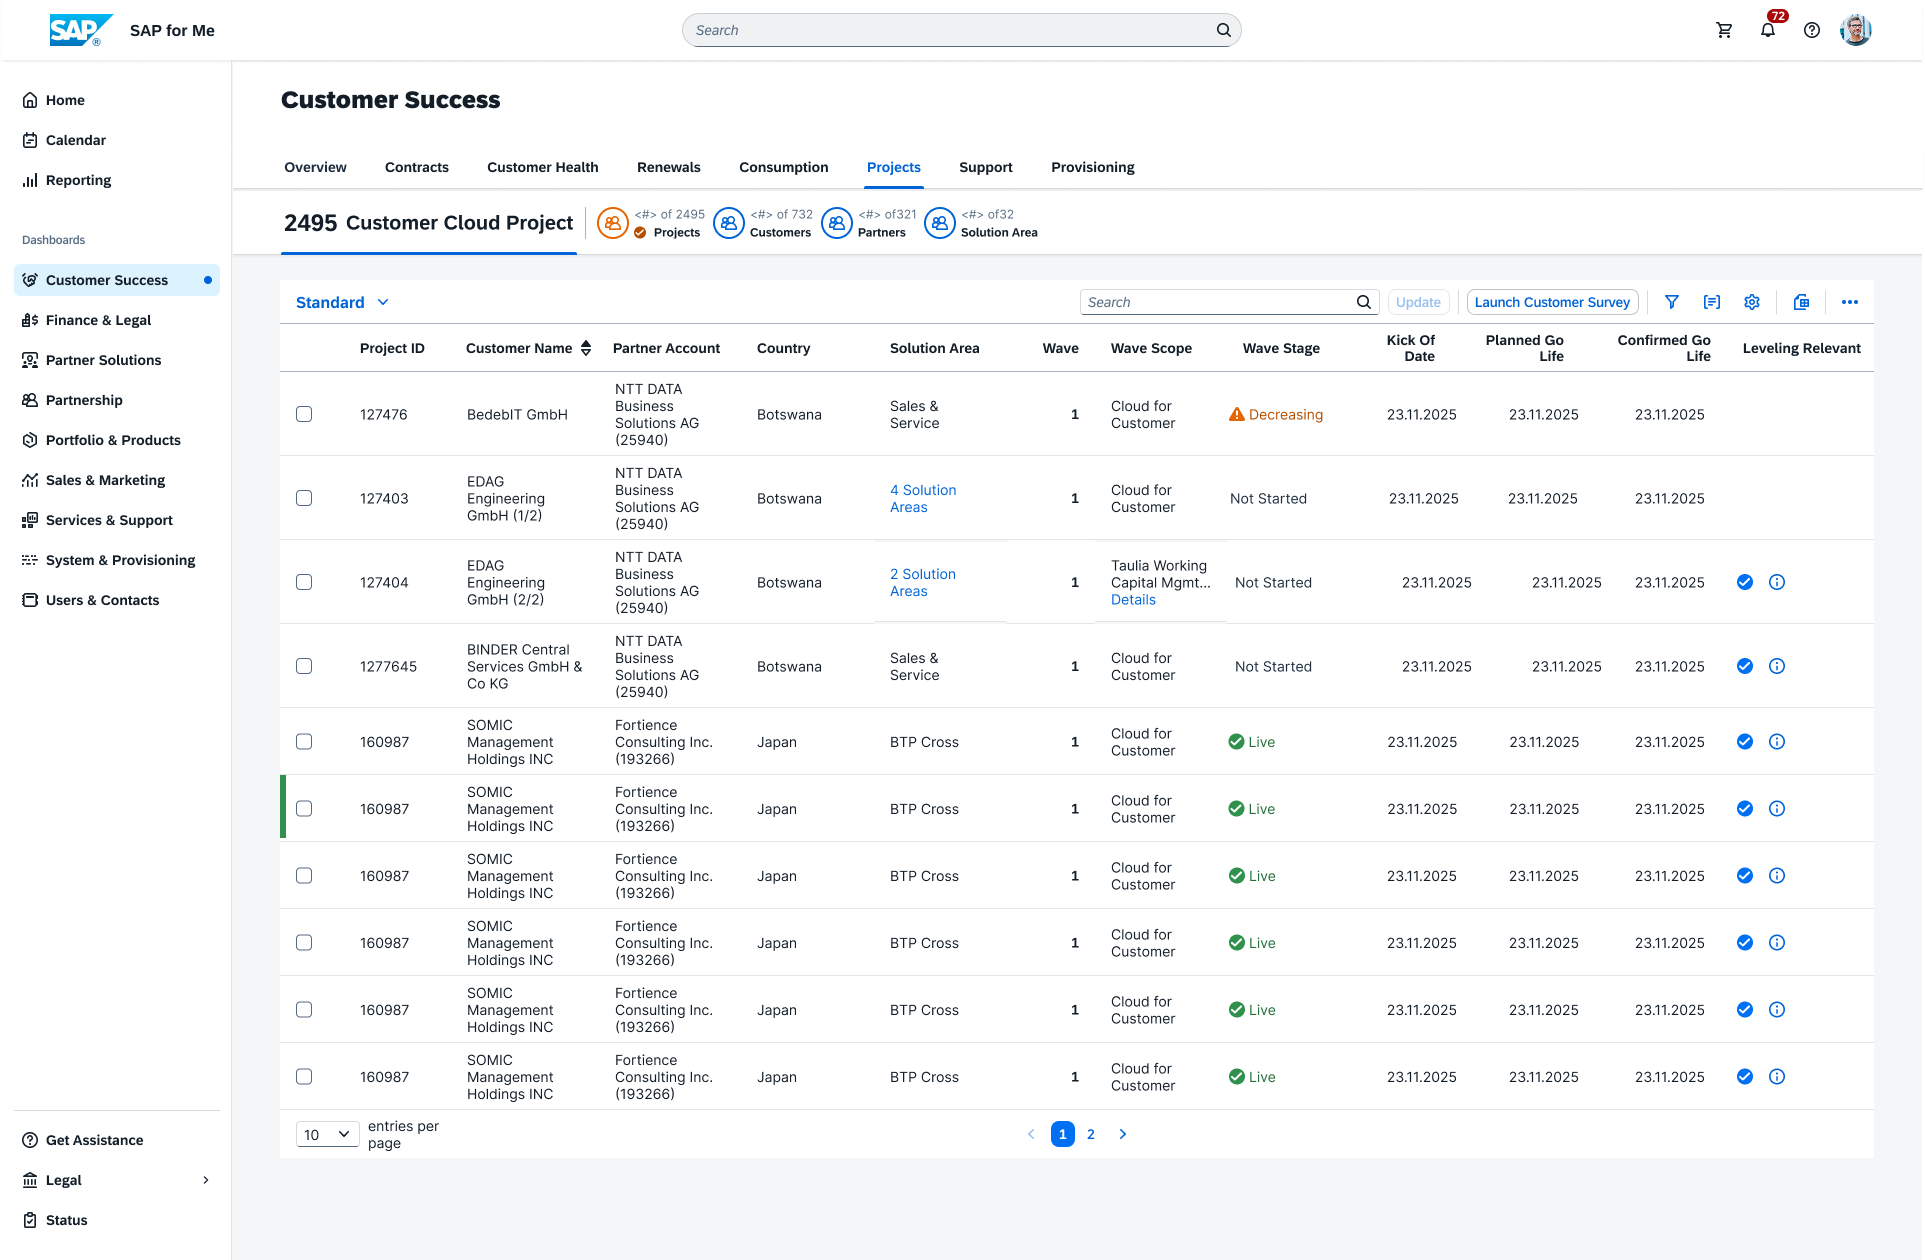Click magnifier icon in table search field
This screenshot has width=1925, height=1260.
1364,302
